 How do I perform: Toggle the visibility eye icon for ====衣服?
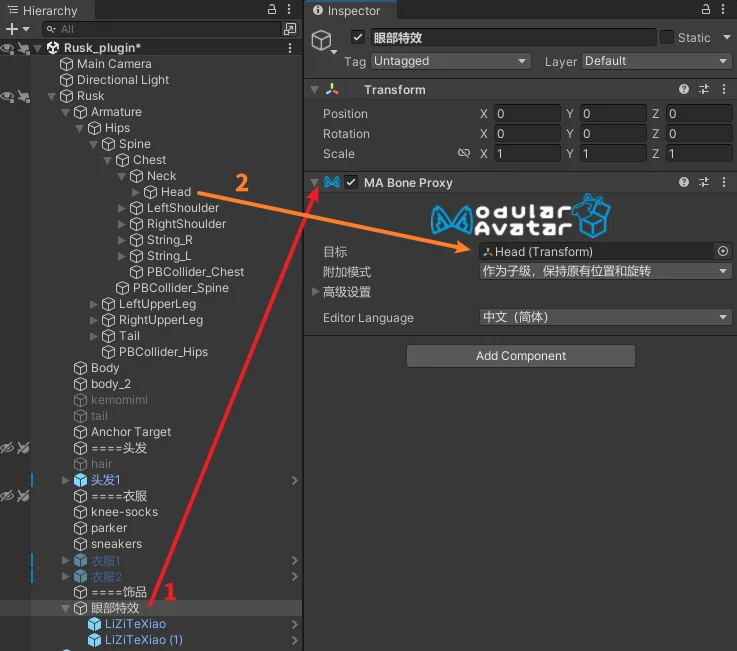tap(8, 496)
